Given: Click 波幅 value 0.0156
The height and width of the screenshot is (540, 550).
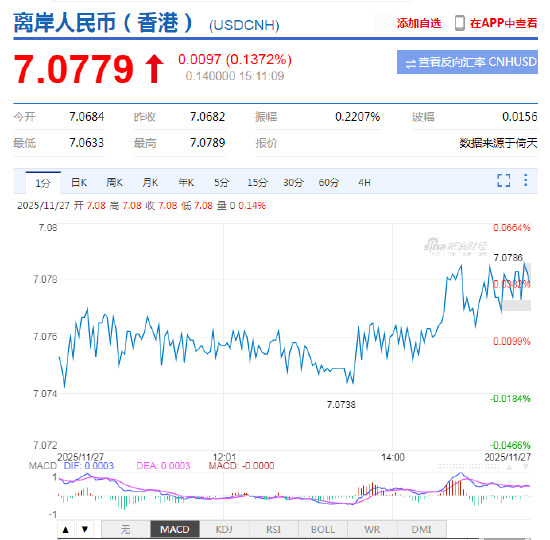Looking at the screenshot, I should click(519, 116).
